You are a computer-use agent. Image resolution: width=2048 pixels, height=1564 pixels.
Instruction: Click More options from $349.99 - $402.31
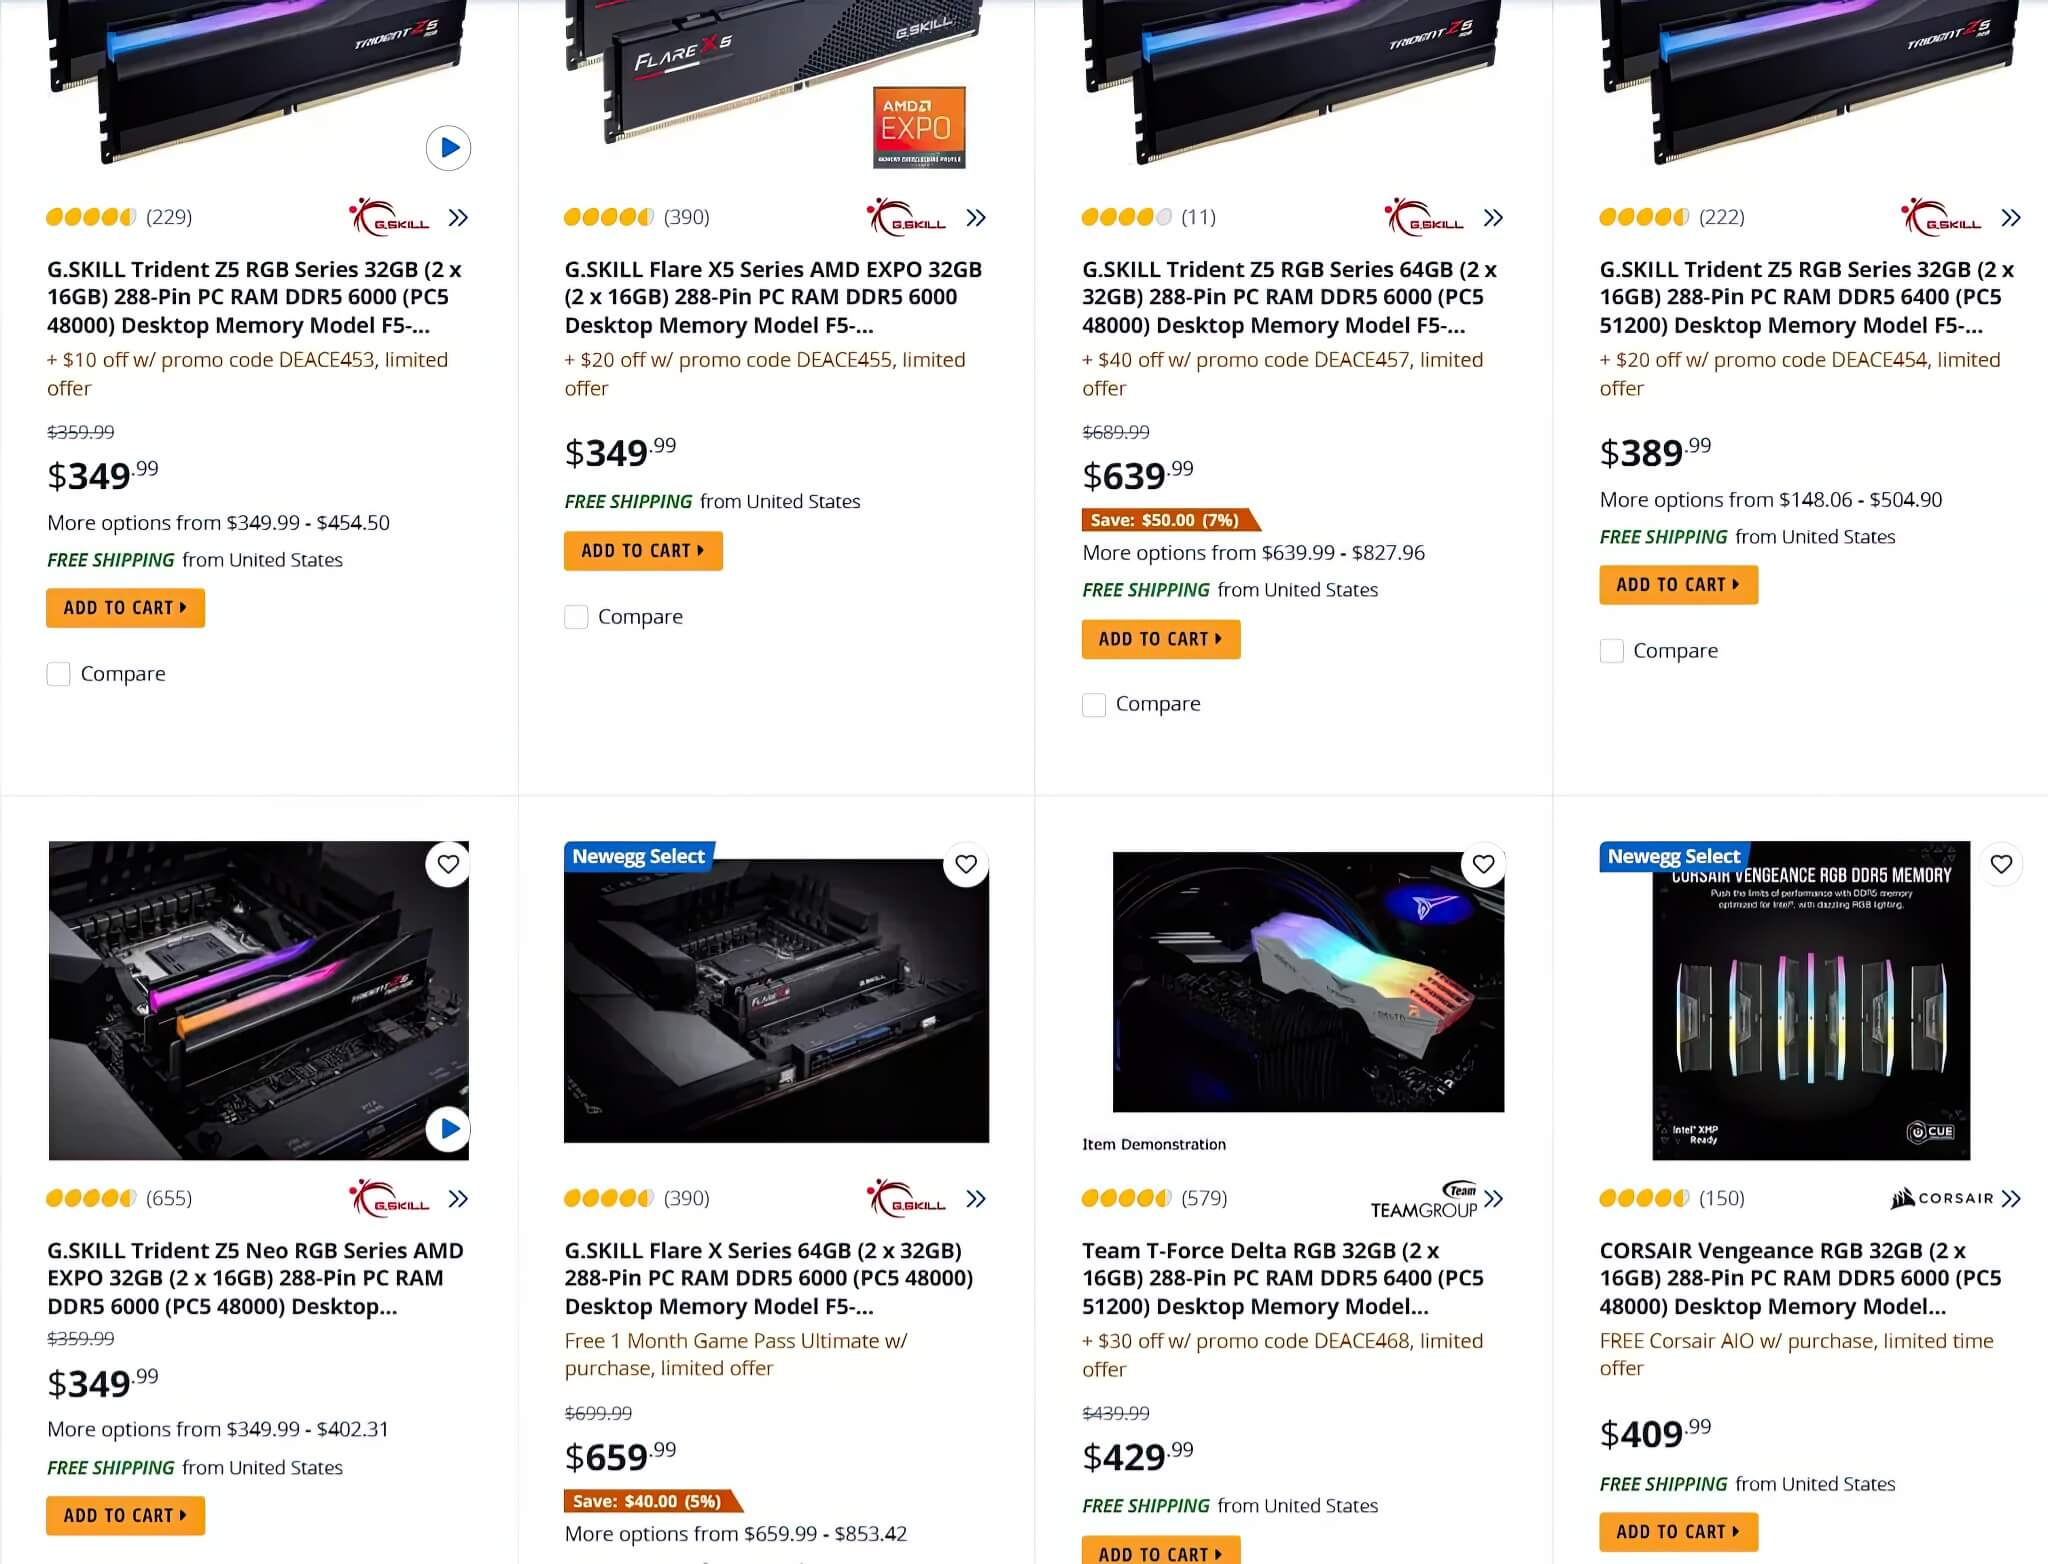click(218, 1429)
